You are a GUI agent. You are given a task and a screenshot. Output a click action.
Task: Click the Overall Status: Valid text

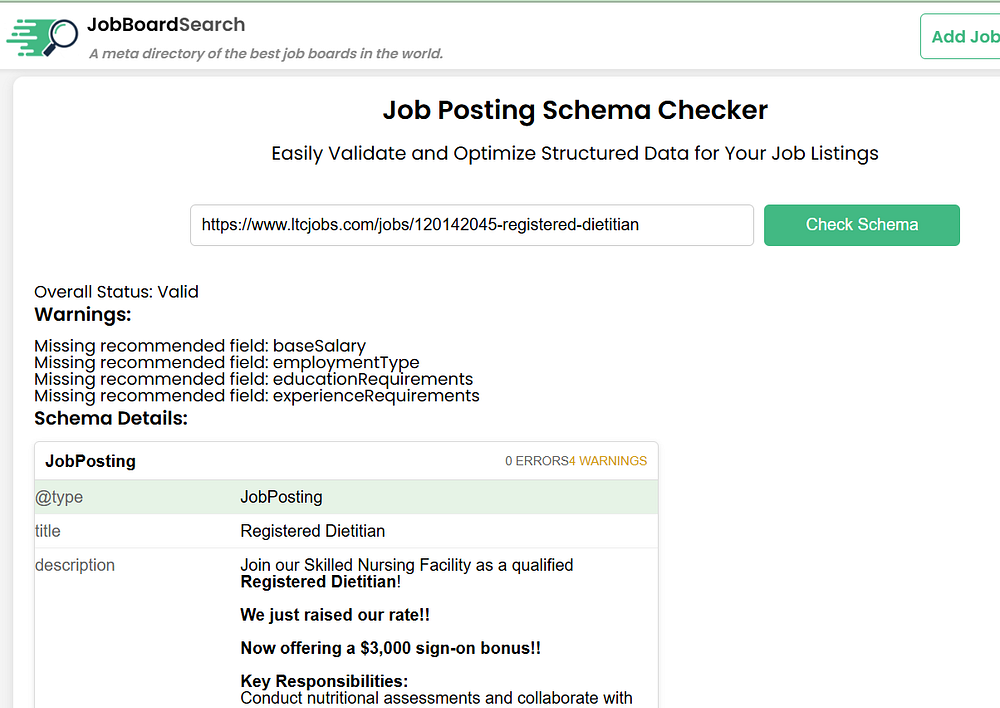tap(116, 292)
